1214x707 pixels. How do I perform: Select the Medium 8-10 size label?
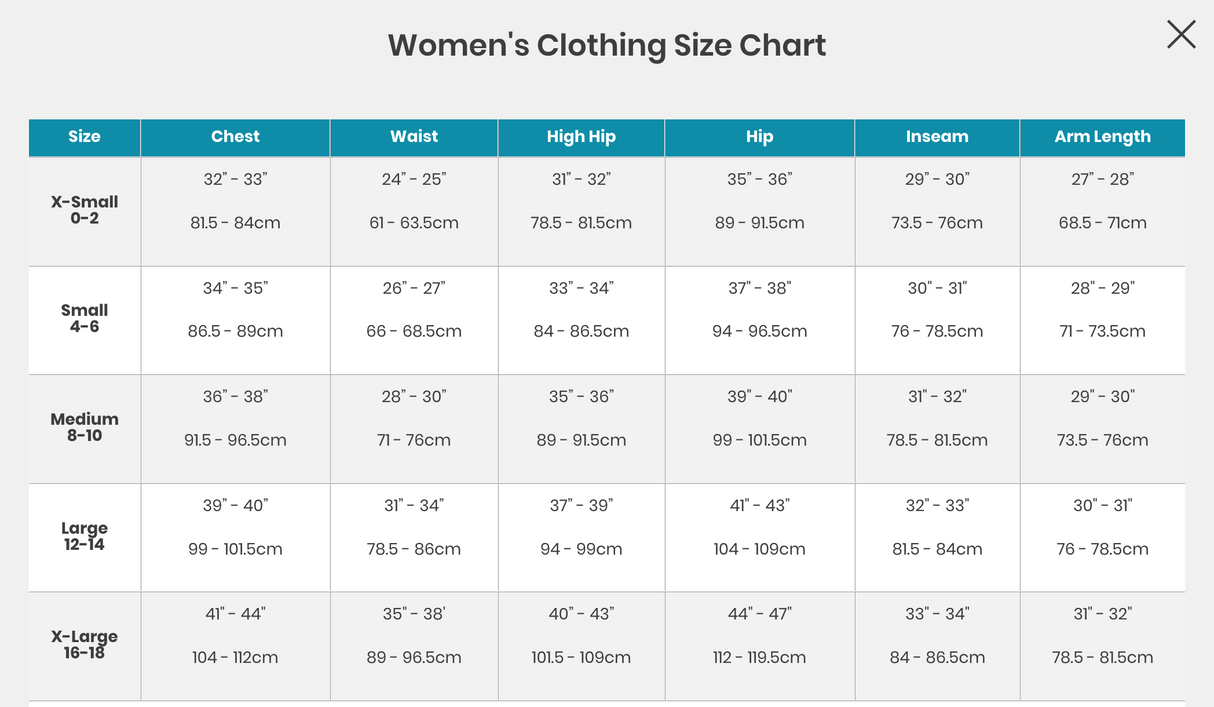[x=84, y=428]
